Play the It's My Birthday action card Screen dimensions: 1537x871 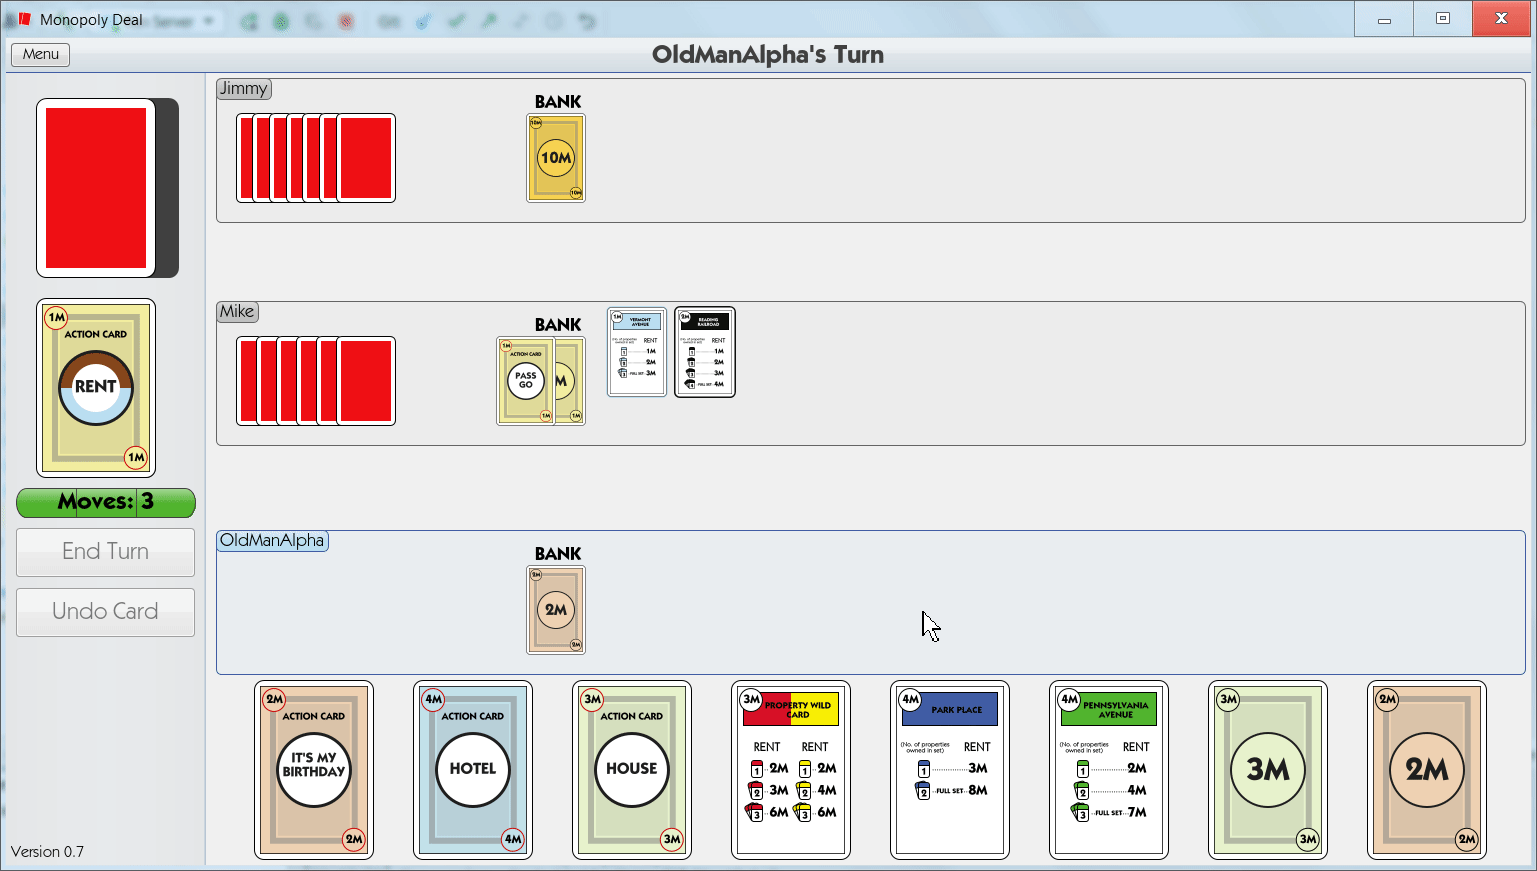pos(314,770)
